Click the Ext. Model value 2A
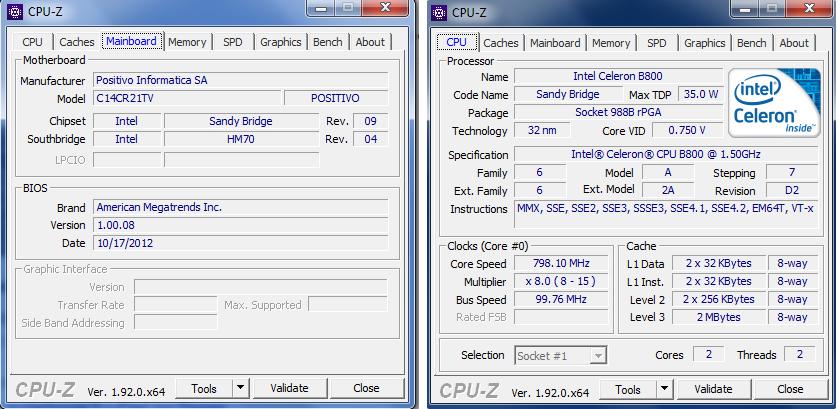Image resolution: width=838 pixels, height=409 pixels. 668,190
